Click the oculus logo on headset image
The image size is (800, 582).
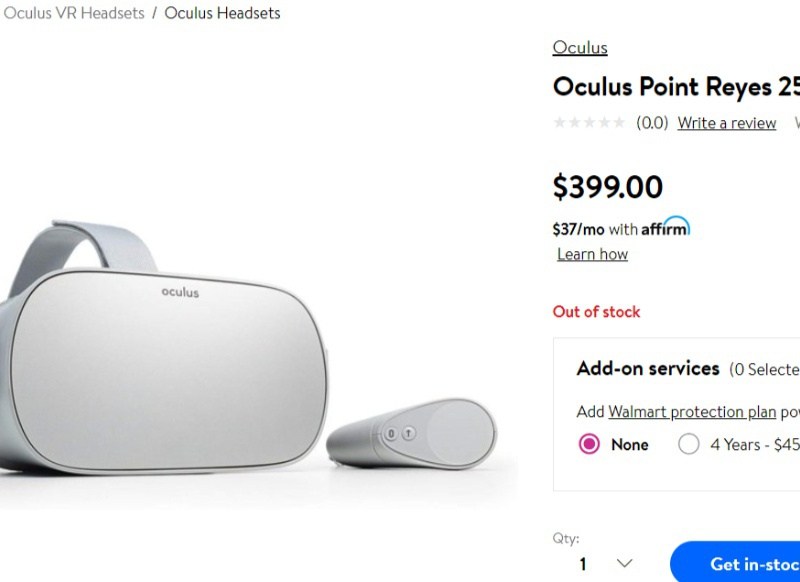click(x=180, y=292)
